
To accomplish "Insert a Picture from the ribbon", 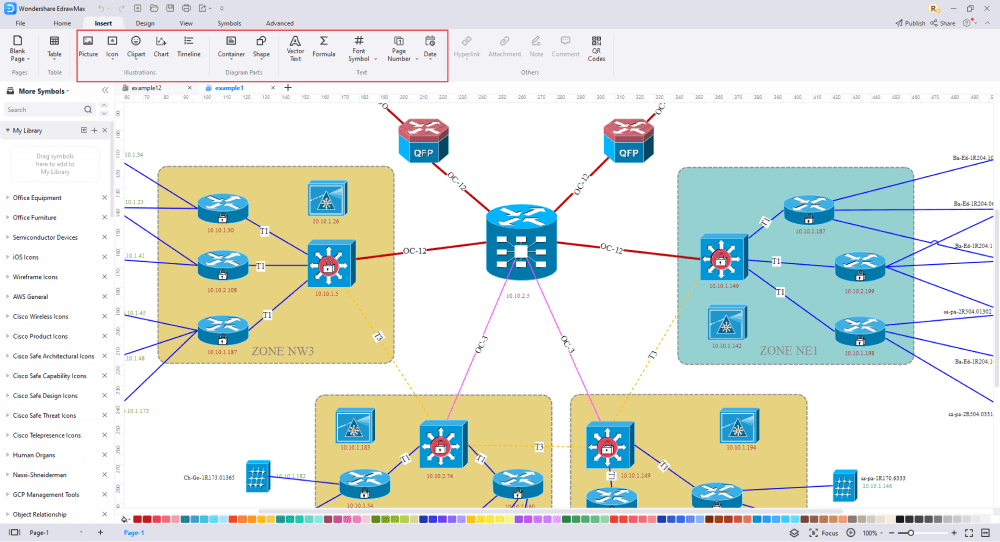I will (x=88, y=47).
